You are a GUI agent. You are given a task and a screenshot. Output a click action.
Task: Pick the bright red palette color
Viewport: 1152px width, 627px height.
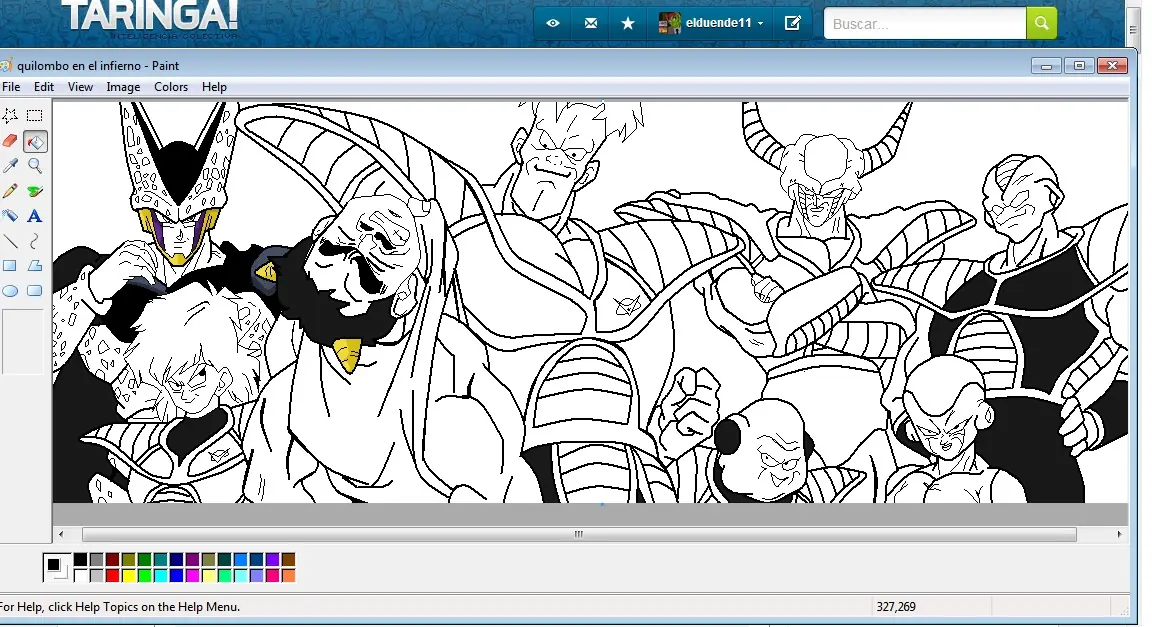point(112,576)
